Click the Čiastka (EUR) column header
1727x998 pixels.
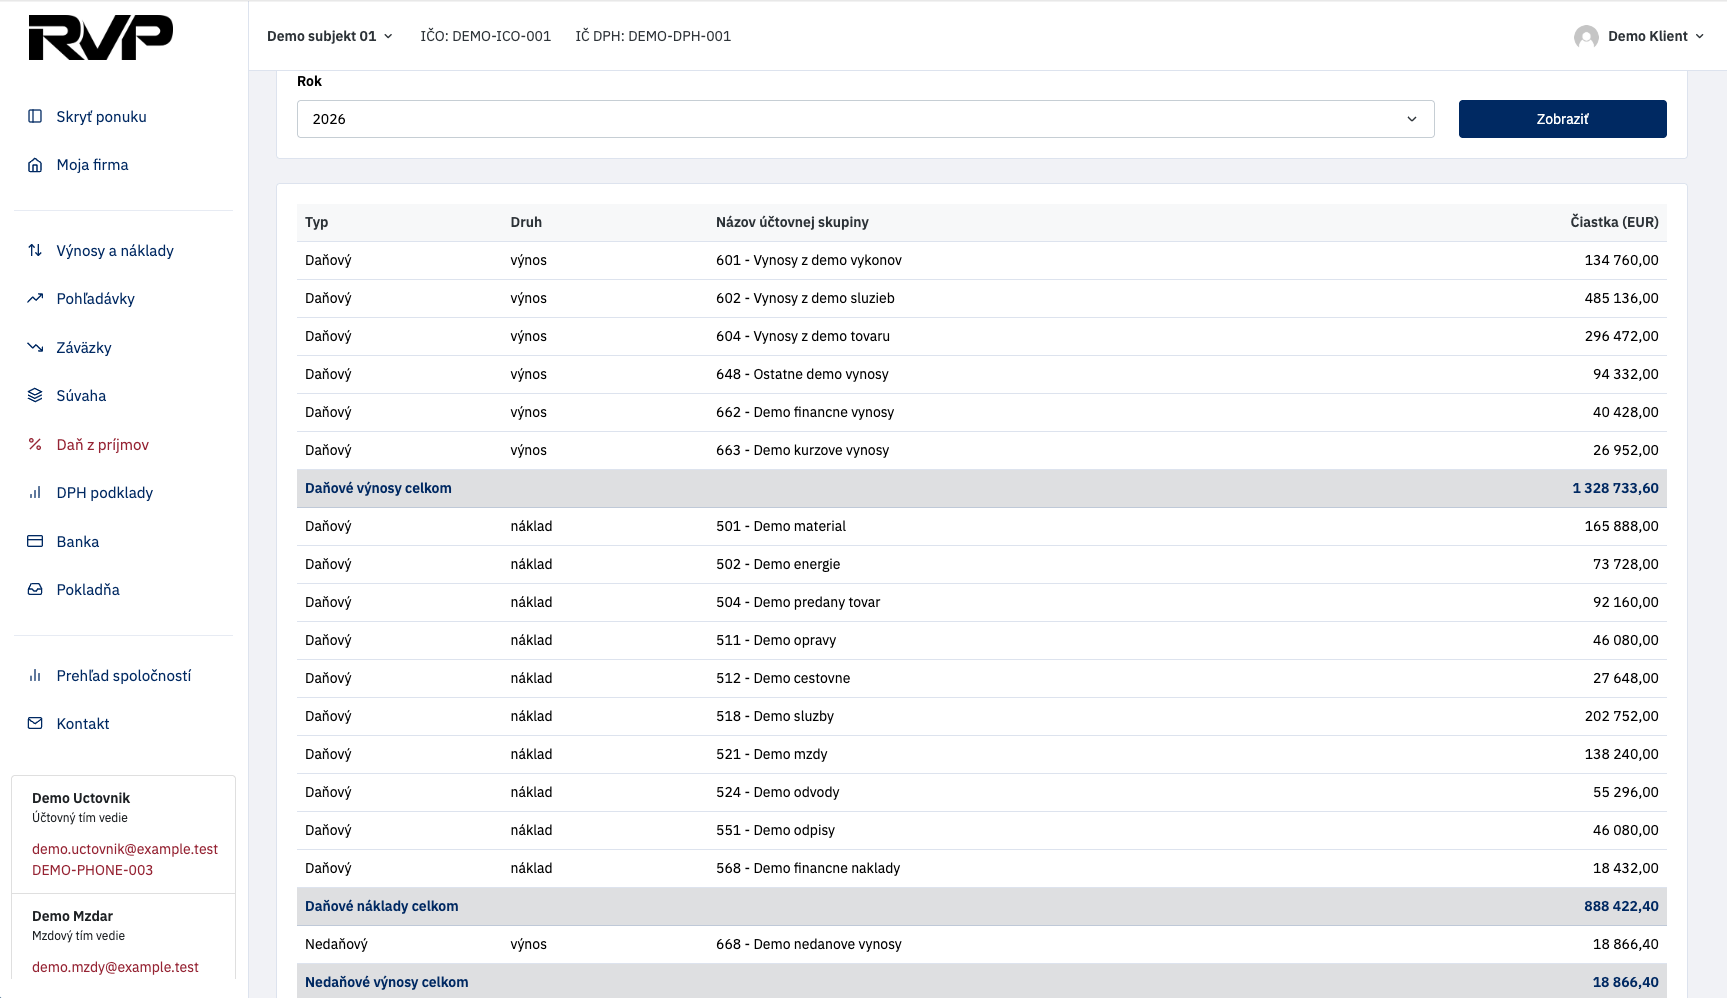point(1614,222)
